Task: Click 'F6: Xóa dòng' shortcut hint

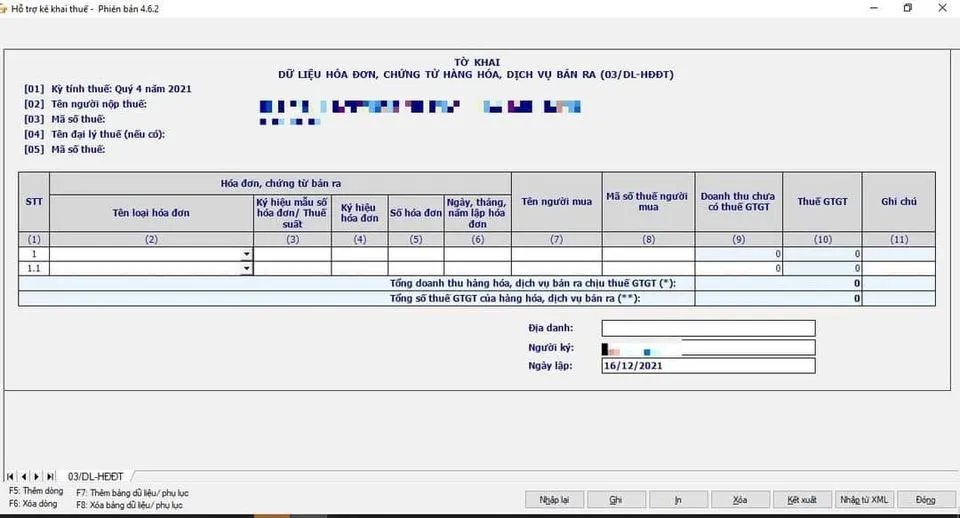Action: click(33, 504)
